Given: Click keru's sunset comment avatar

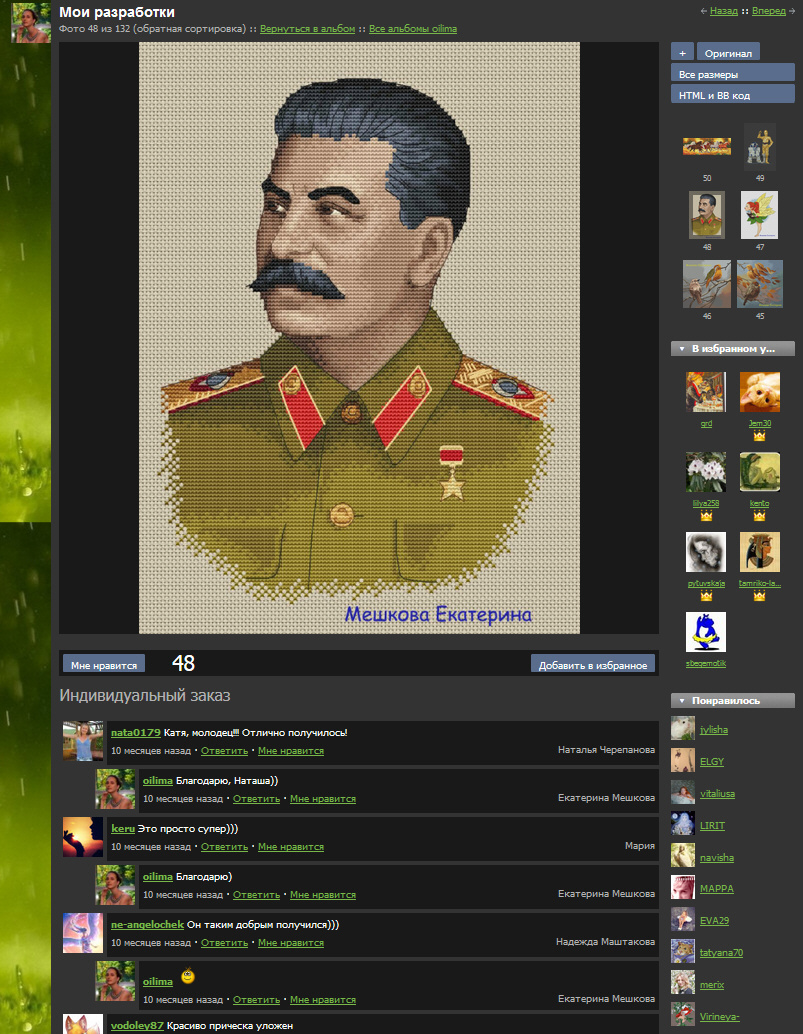Looking at the screenshot, I should [83, 837].
